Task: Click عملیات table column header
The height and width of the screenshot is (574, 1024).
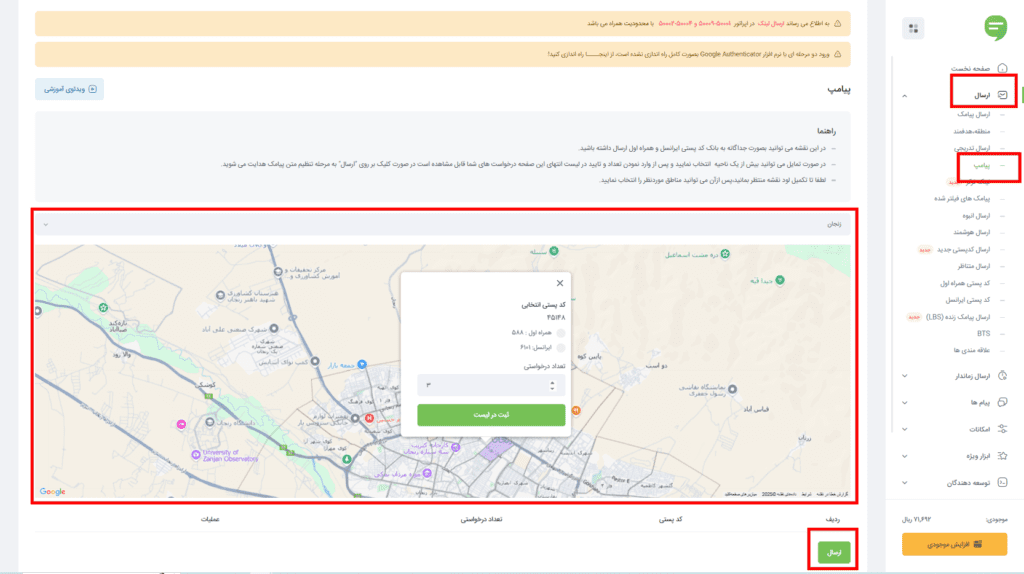Action: tap(210, 519)
